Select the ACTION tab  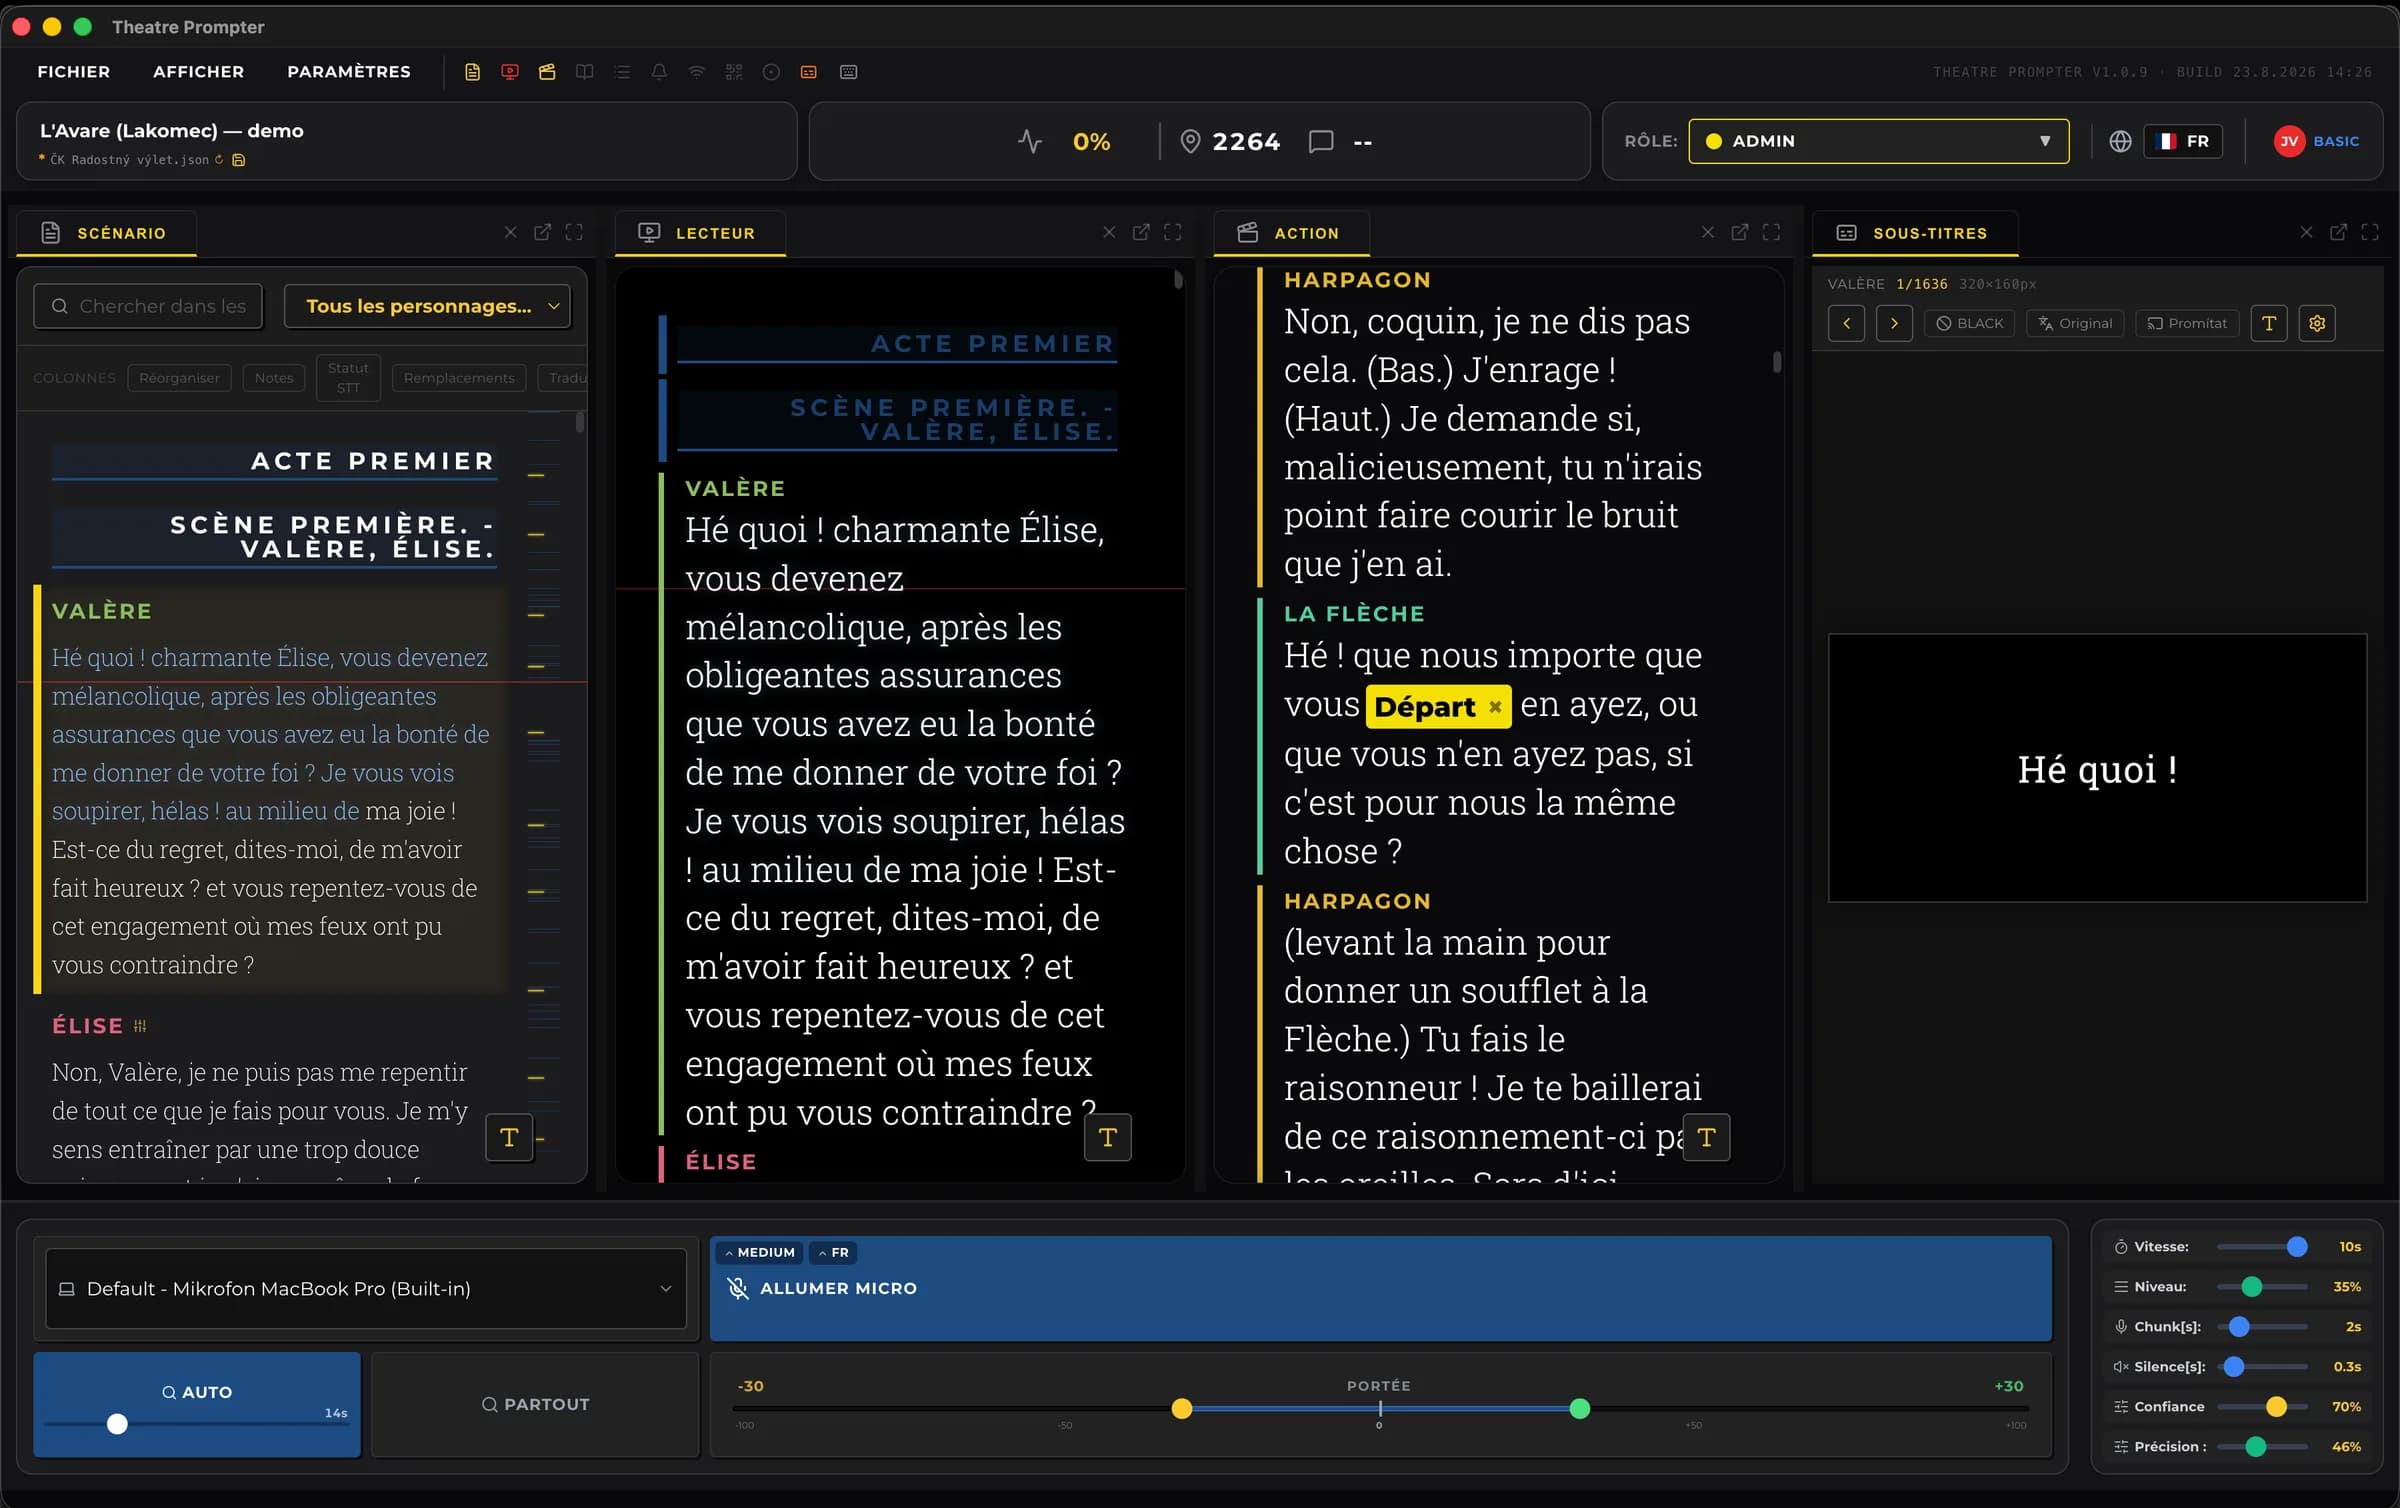click(1291, 232)
